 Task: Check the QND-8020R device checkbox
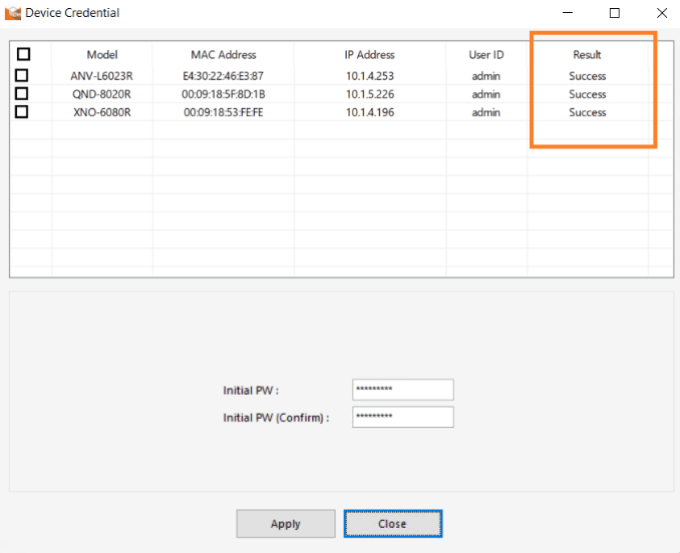(22, 94)
